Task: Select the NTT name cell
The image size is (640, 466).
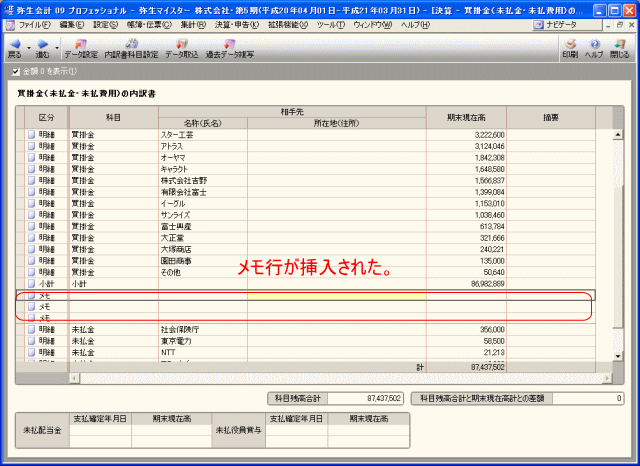Action: click(x=203, y=352)
